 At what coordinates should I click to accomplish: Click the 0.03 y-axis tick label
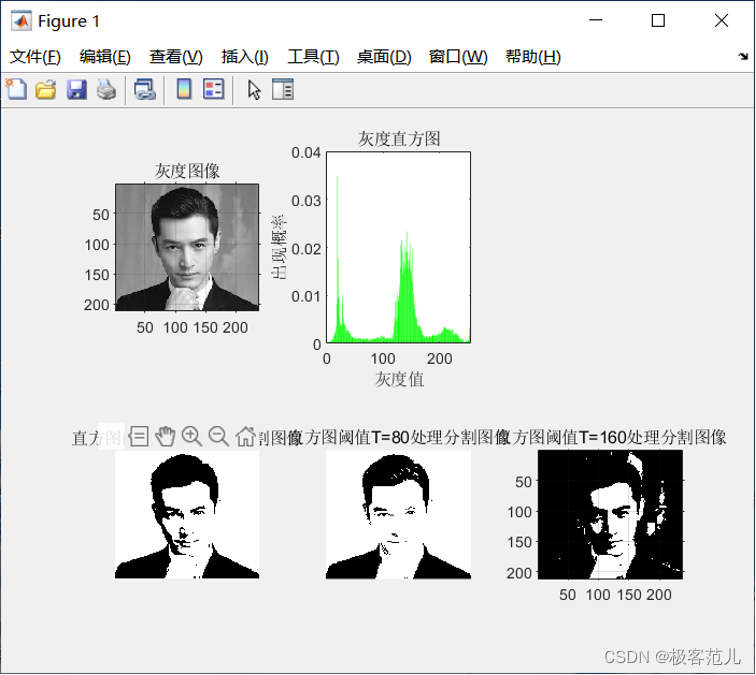[x=306, y=201]
